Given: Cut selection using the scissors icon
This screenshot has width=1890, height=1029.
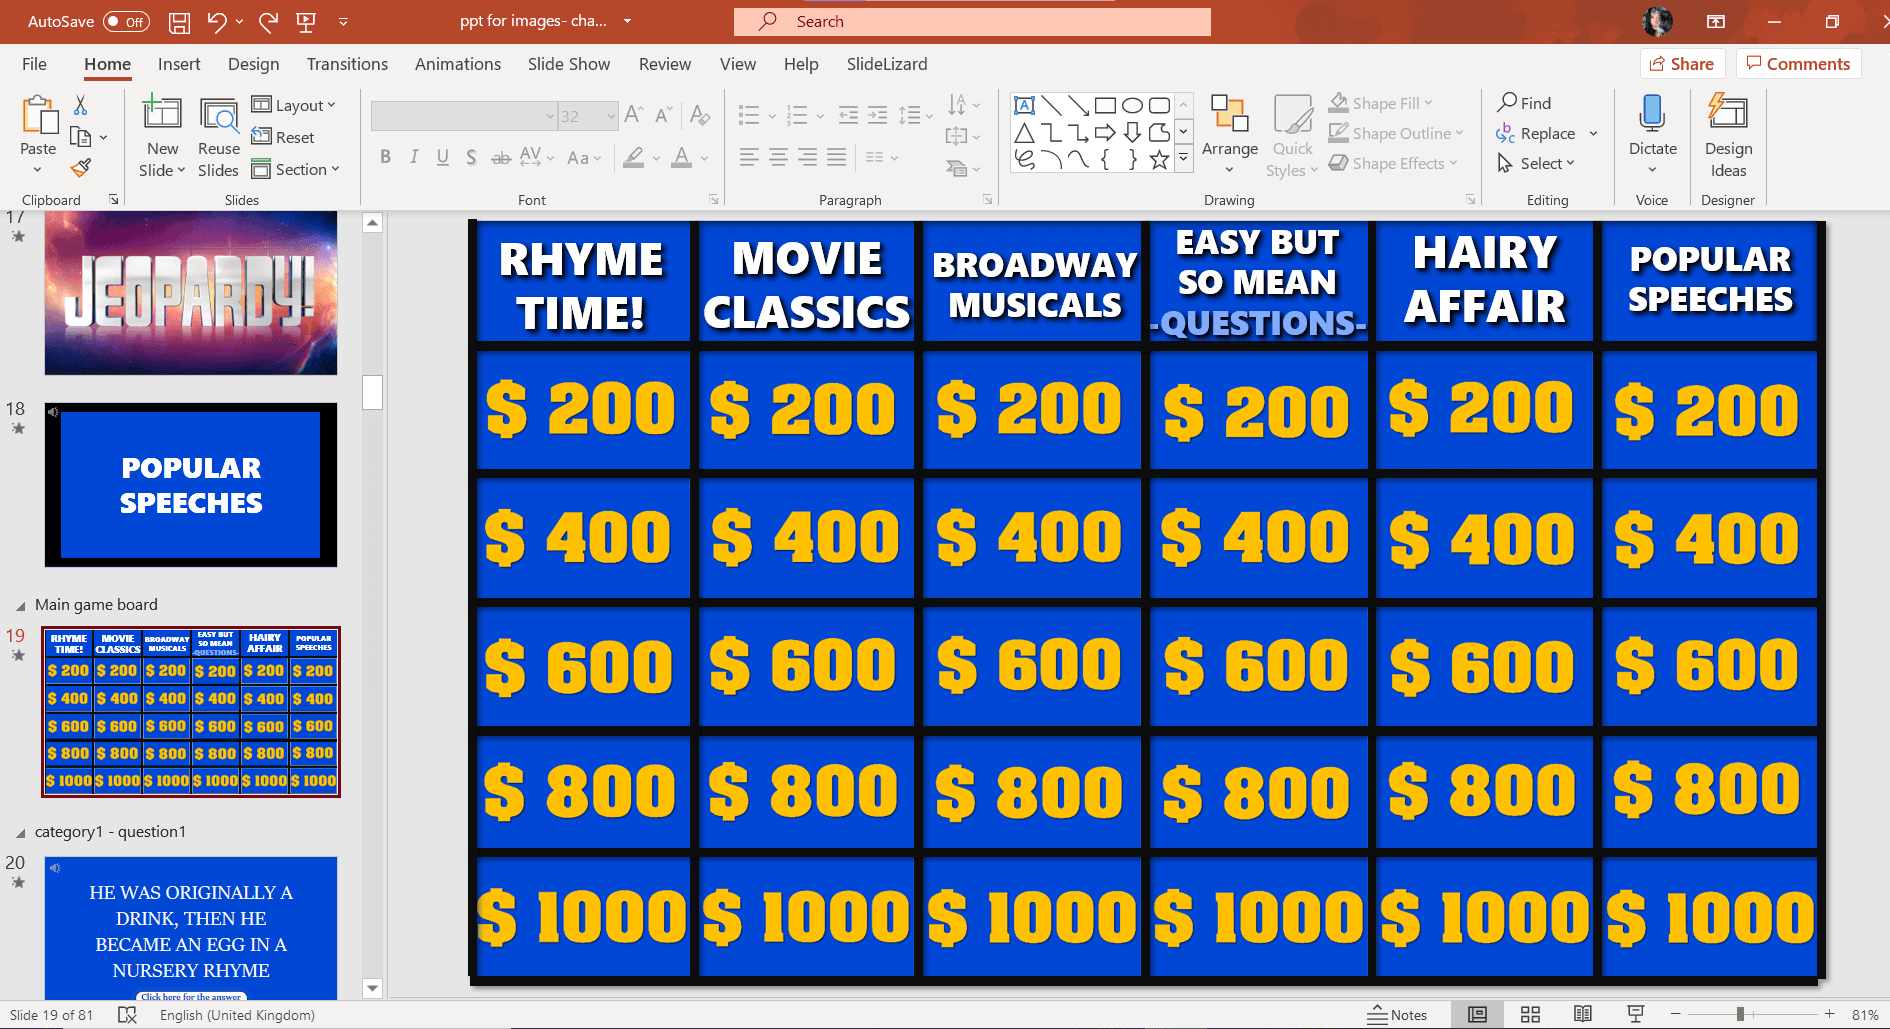Looking at the screenshot, I should click(x=81, y=103).
